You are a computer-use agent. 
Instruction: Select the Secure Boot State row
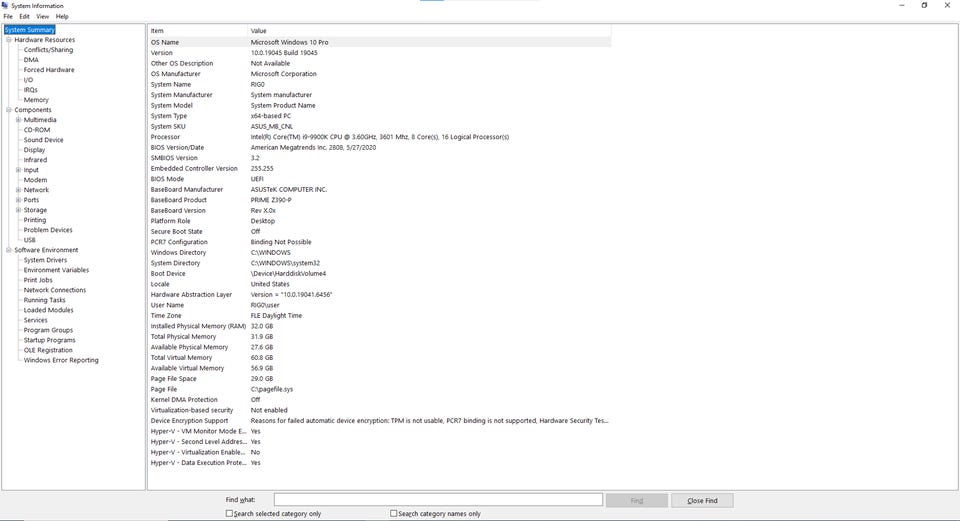380,231
